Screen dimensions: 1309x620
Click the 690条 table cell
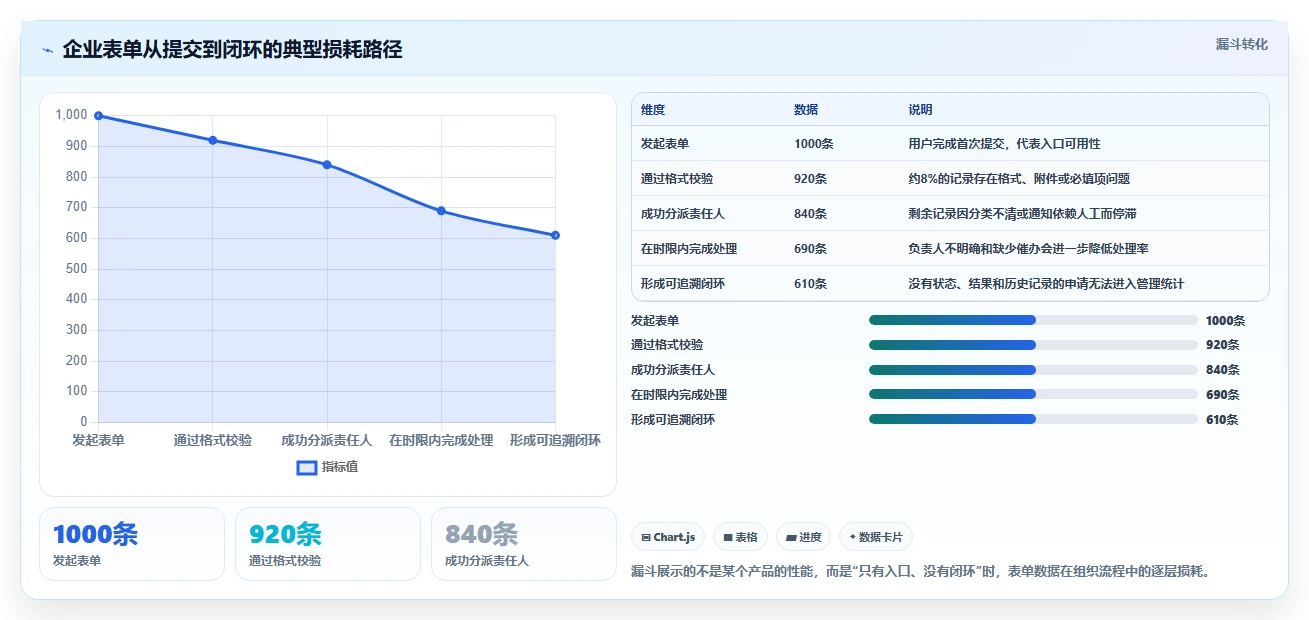point(810,249)
